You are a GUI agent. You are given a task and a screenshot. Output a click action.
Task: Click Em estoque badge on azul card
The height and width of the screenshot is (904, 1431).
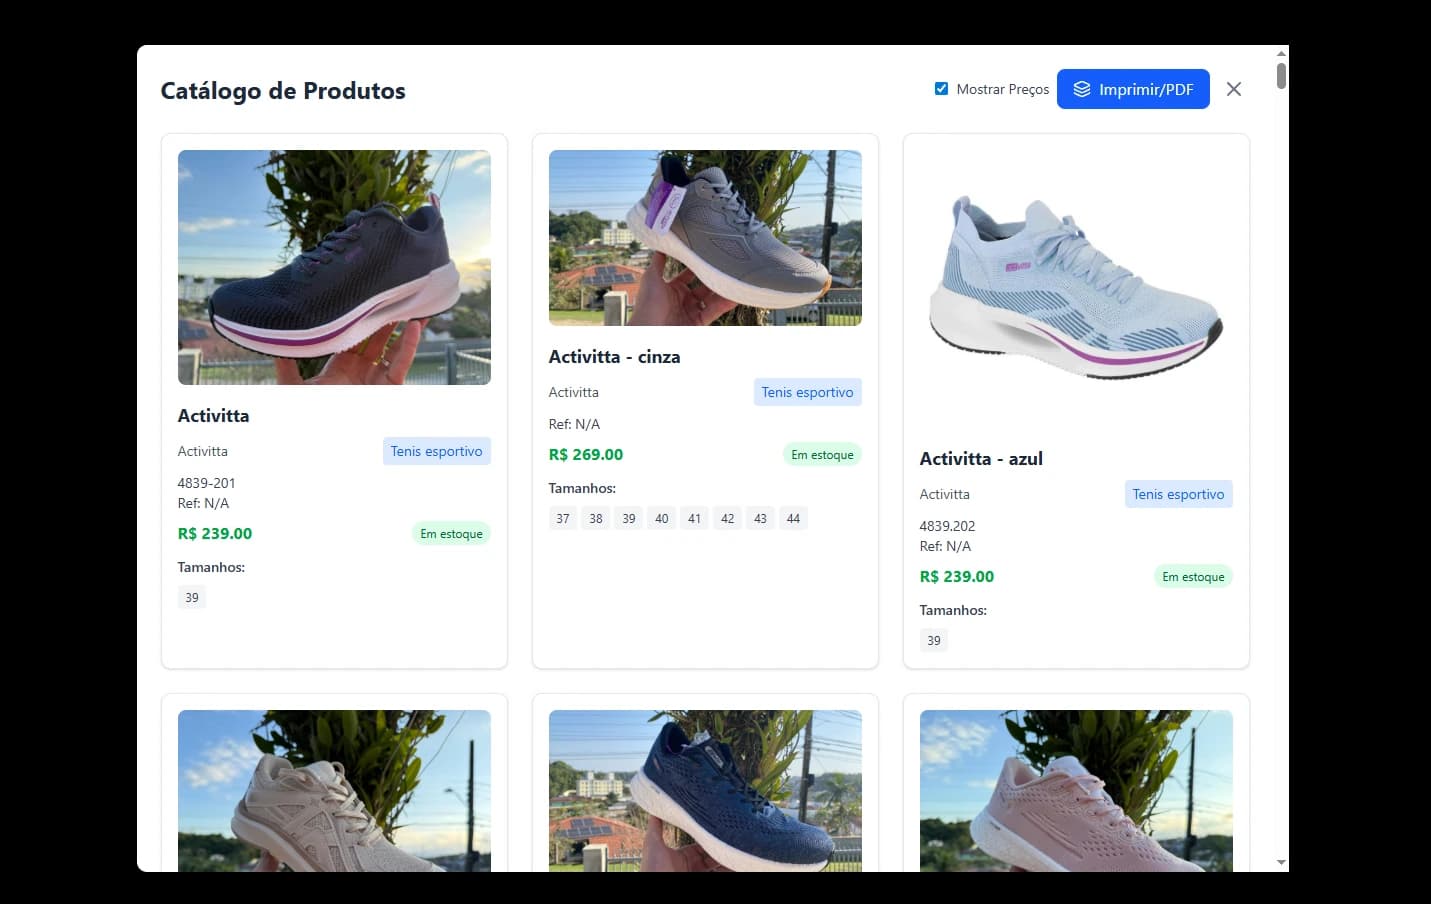click(1193, 577)
